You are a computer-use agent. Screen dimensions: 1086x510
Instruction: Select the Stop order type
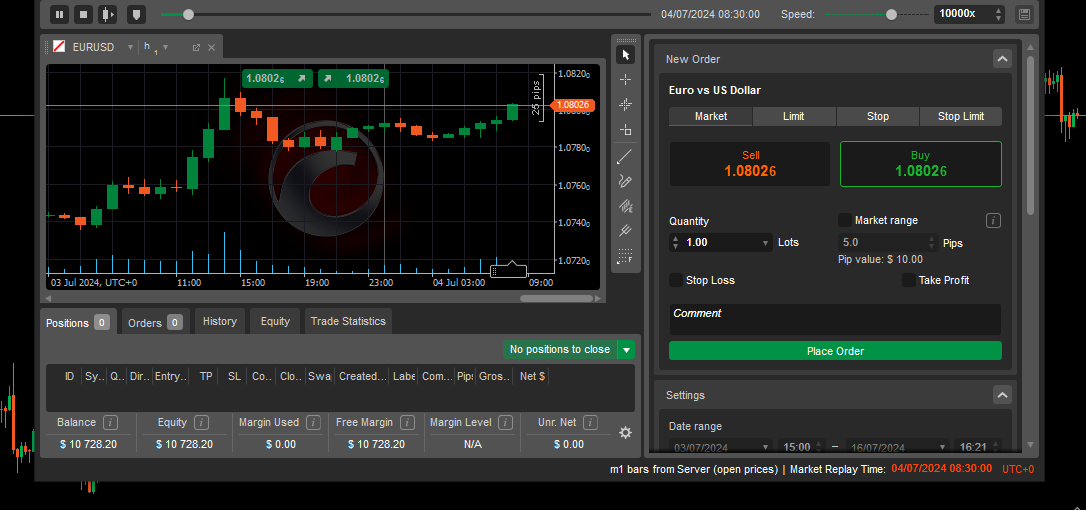point(878,116)
